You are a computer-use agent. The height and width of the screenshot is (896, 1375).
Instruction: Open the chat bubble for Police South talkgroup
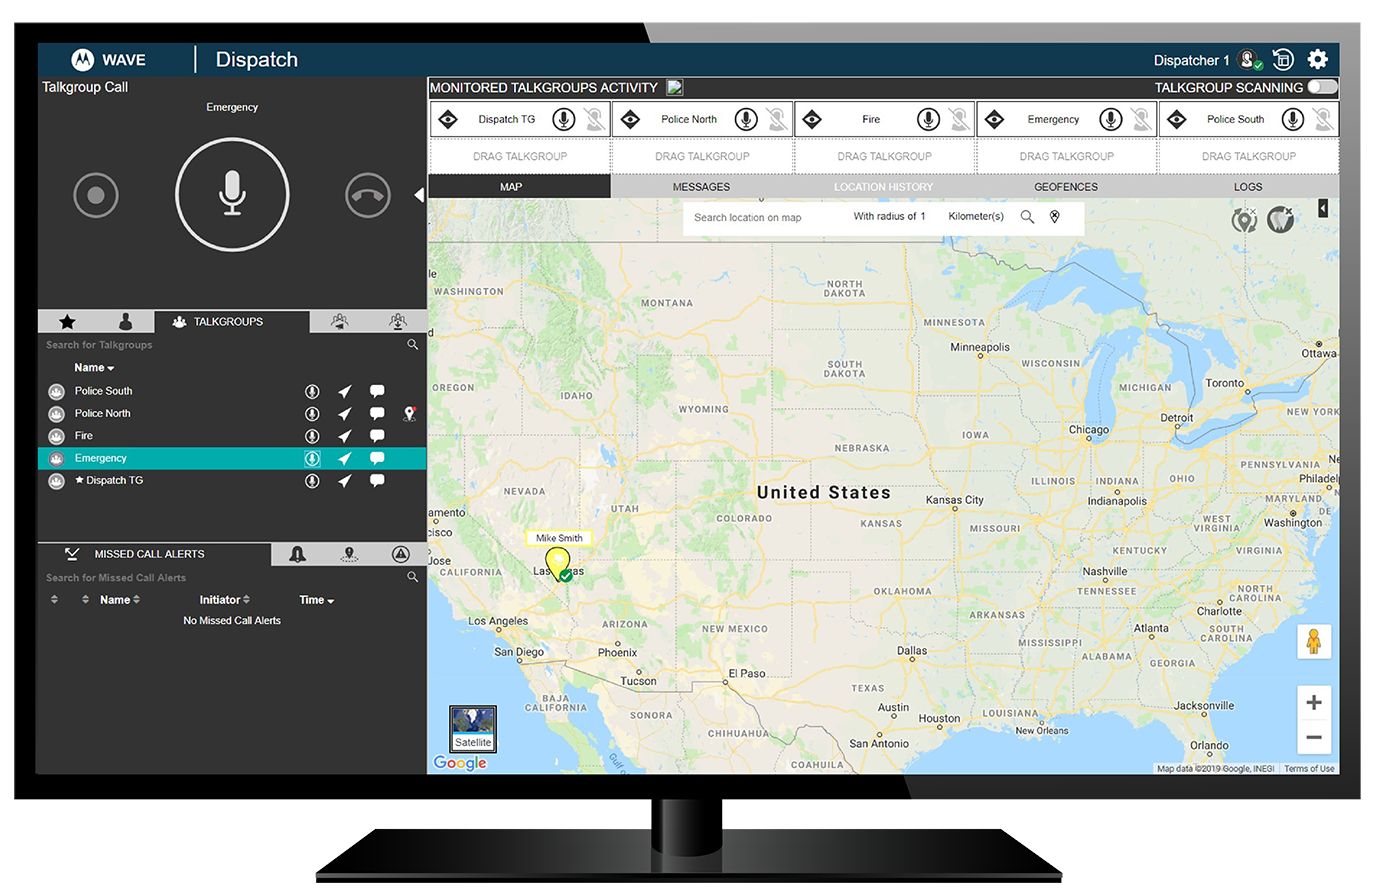(377, 391)
